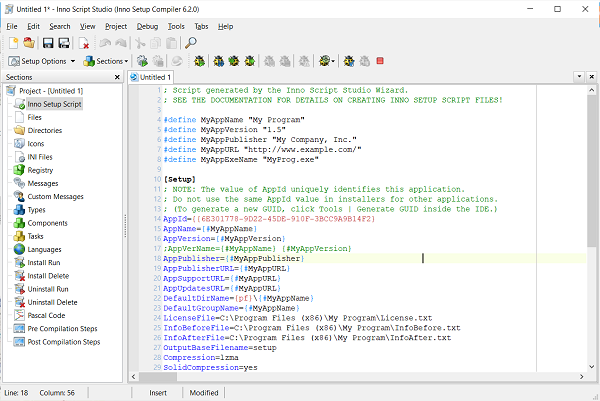Paste from the clipboard
600x401 pixels.
click(171, 43)
